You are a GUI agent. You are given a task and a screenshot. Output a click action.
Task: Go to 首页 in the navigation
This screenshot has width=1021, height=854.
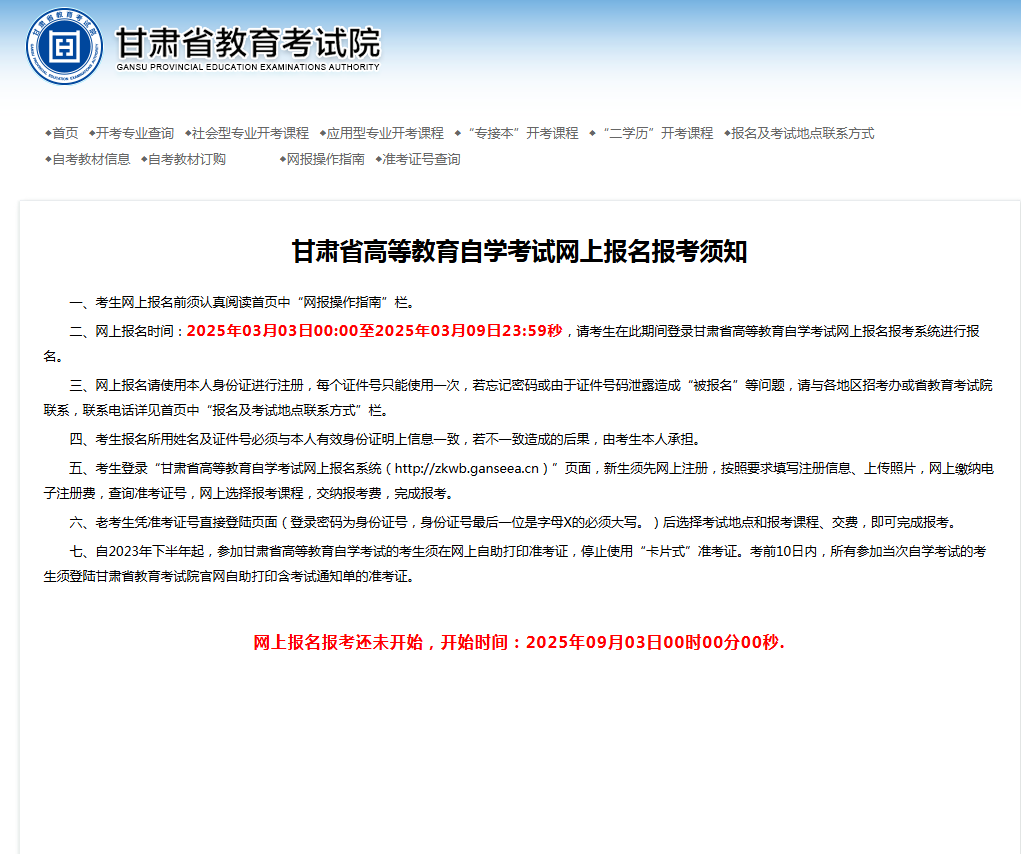(x=65, y=133)
